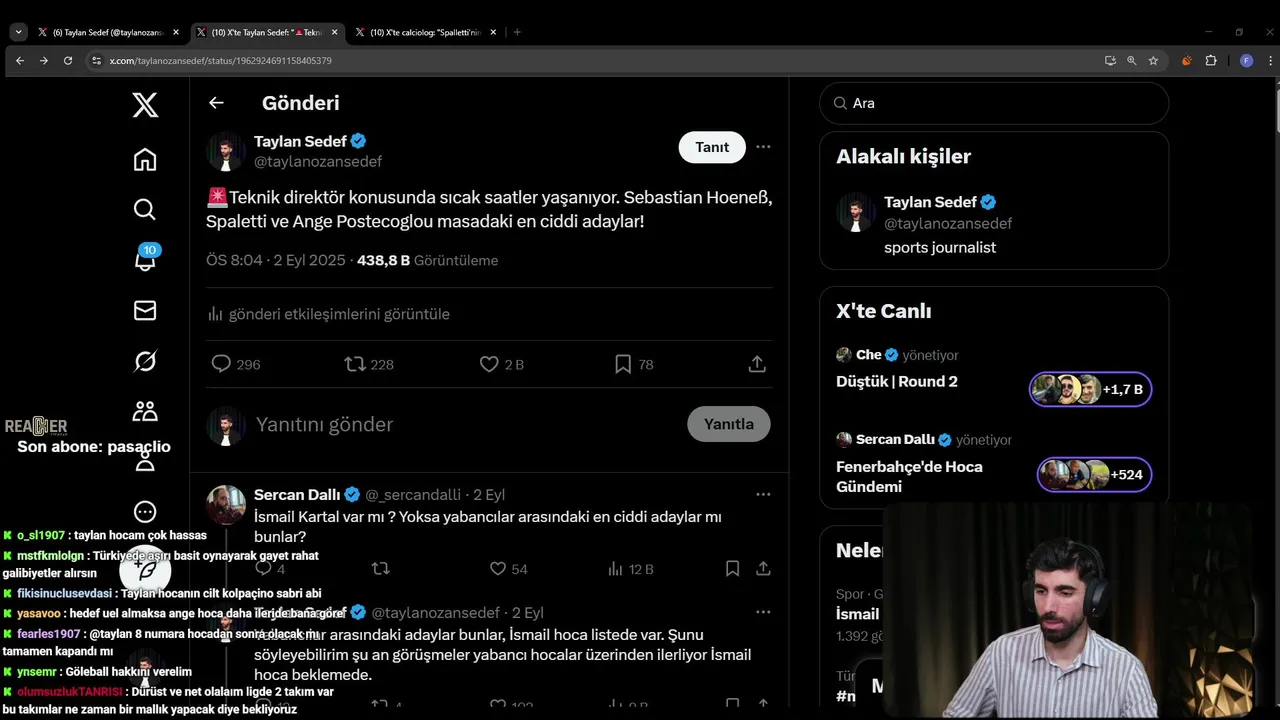Reload the page with refresh icon
This screenshot has width=1280, height=720.
coord(68,61)
